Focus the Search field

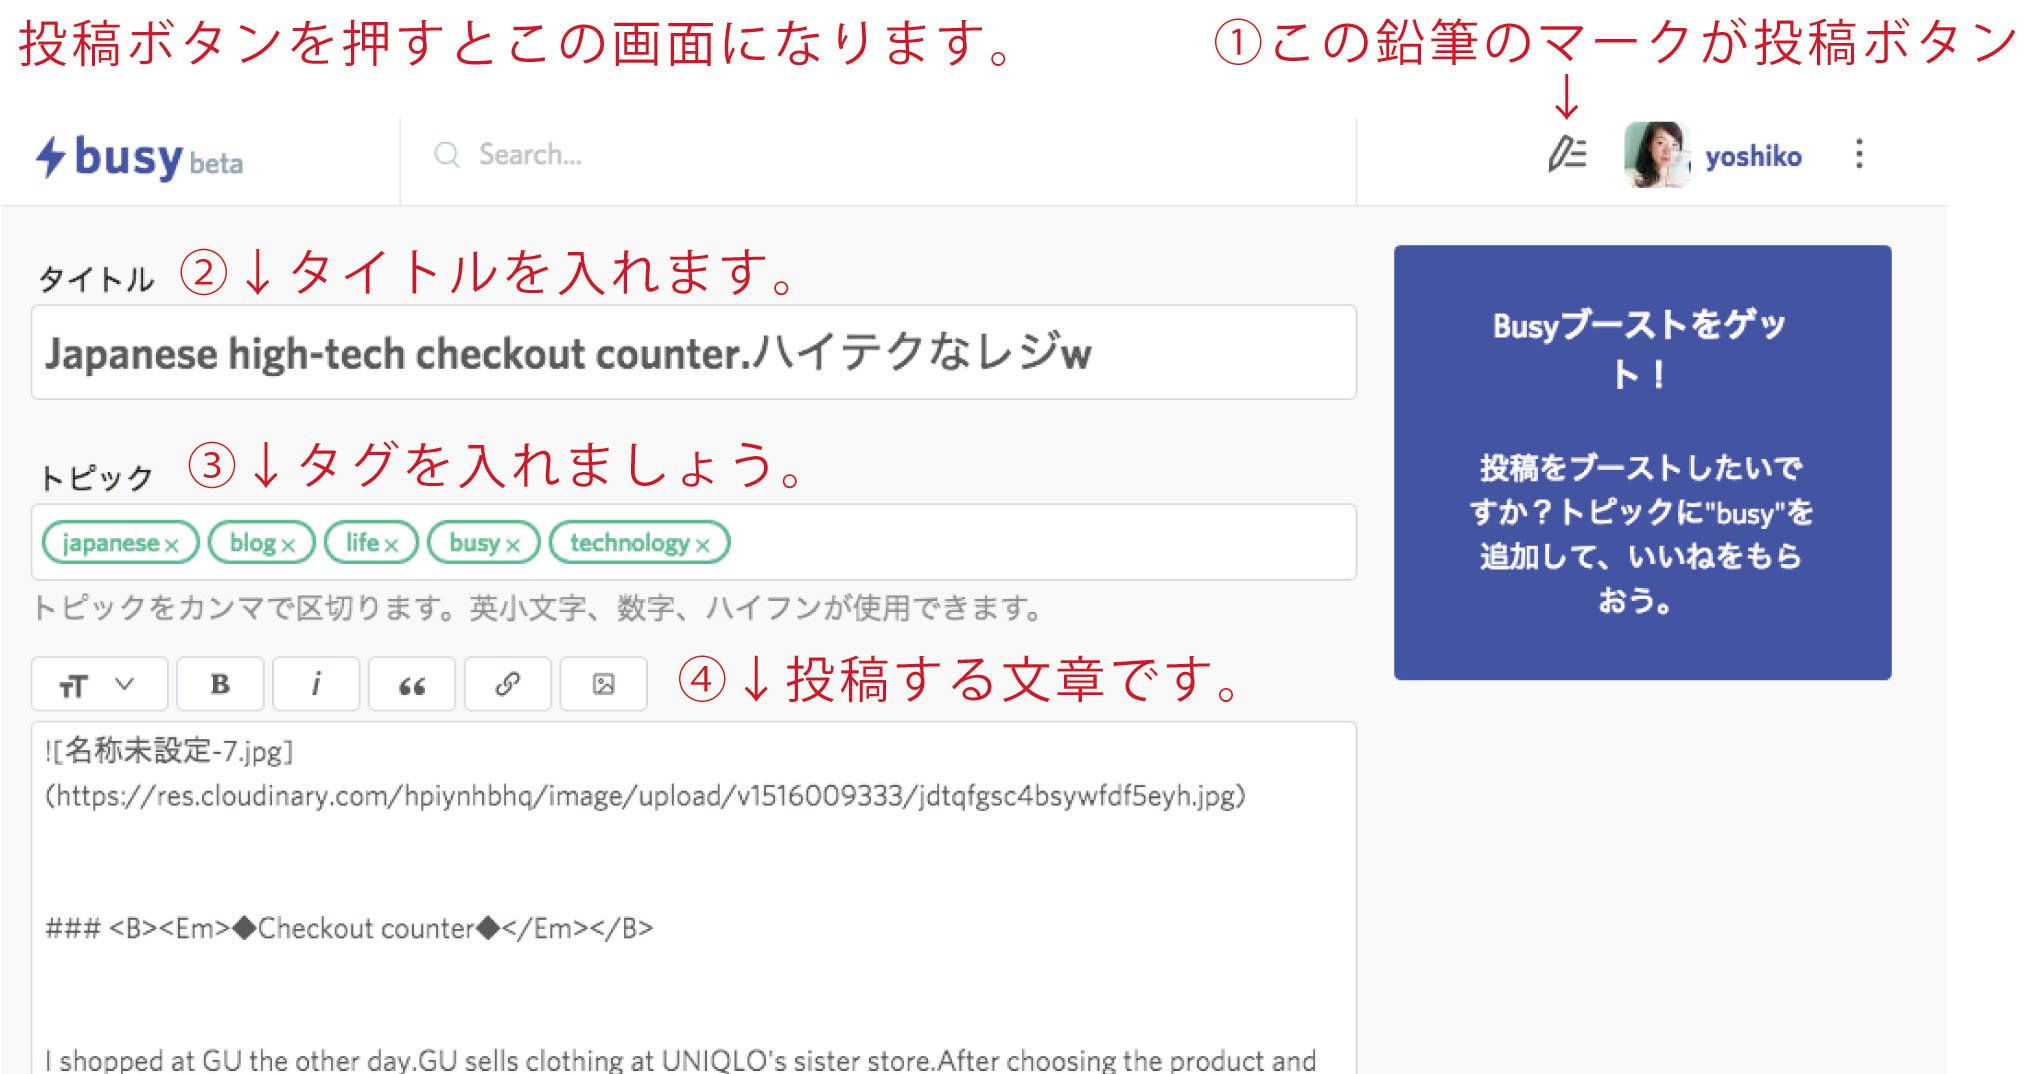click(x=878, y=154)
